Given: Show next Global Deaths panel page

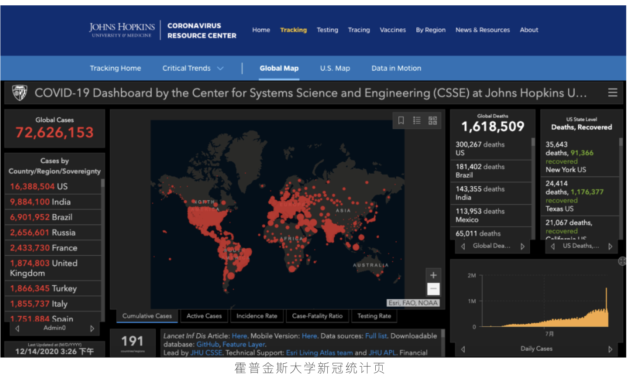Looking at the screenshot, I should [522, 246].
